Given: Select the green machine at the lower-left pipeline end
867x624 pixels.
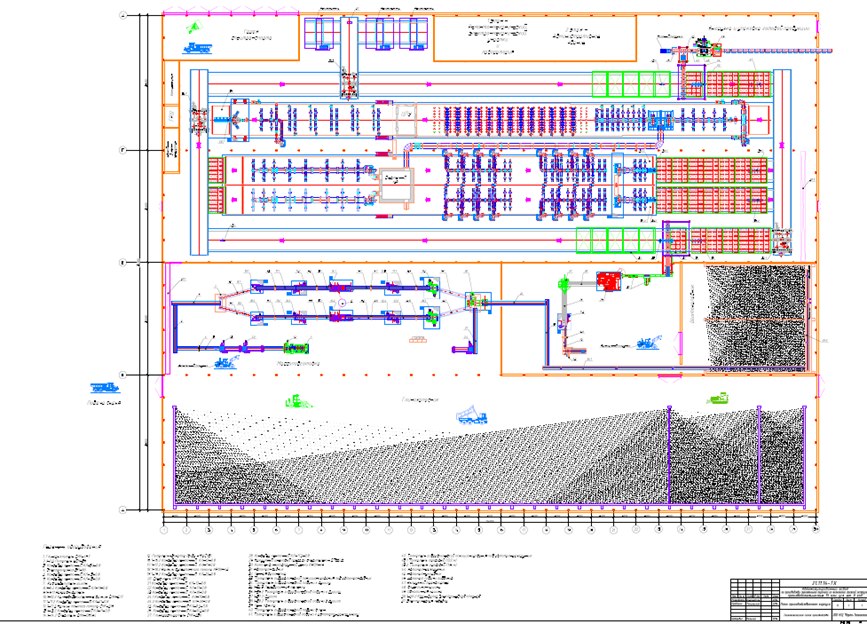Looking at the screenshot, I should click(296, 348).
